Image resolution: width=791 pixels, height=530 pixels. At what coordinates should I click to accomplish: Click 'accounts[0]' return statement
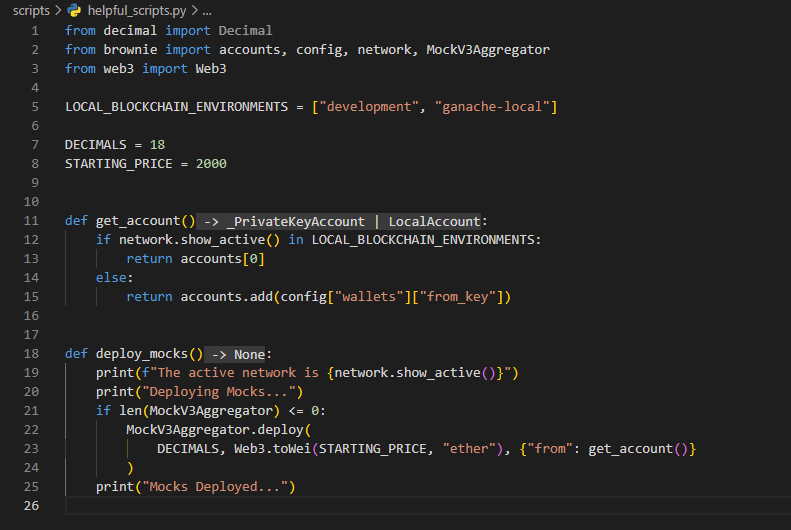click(222, 259)
